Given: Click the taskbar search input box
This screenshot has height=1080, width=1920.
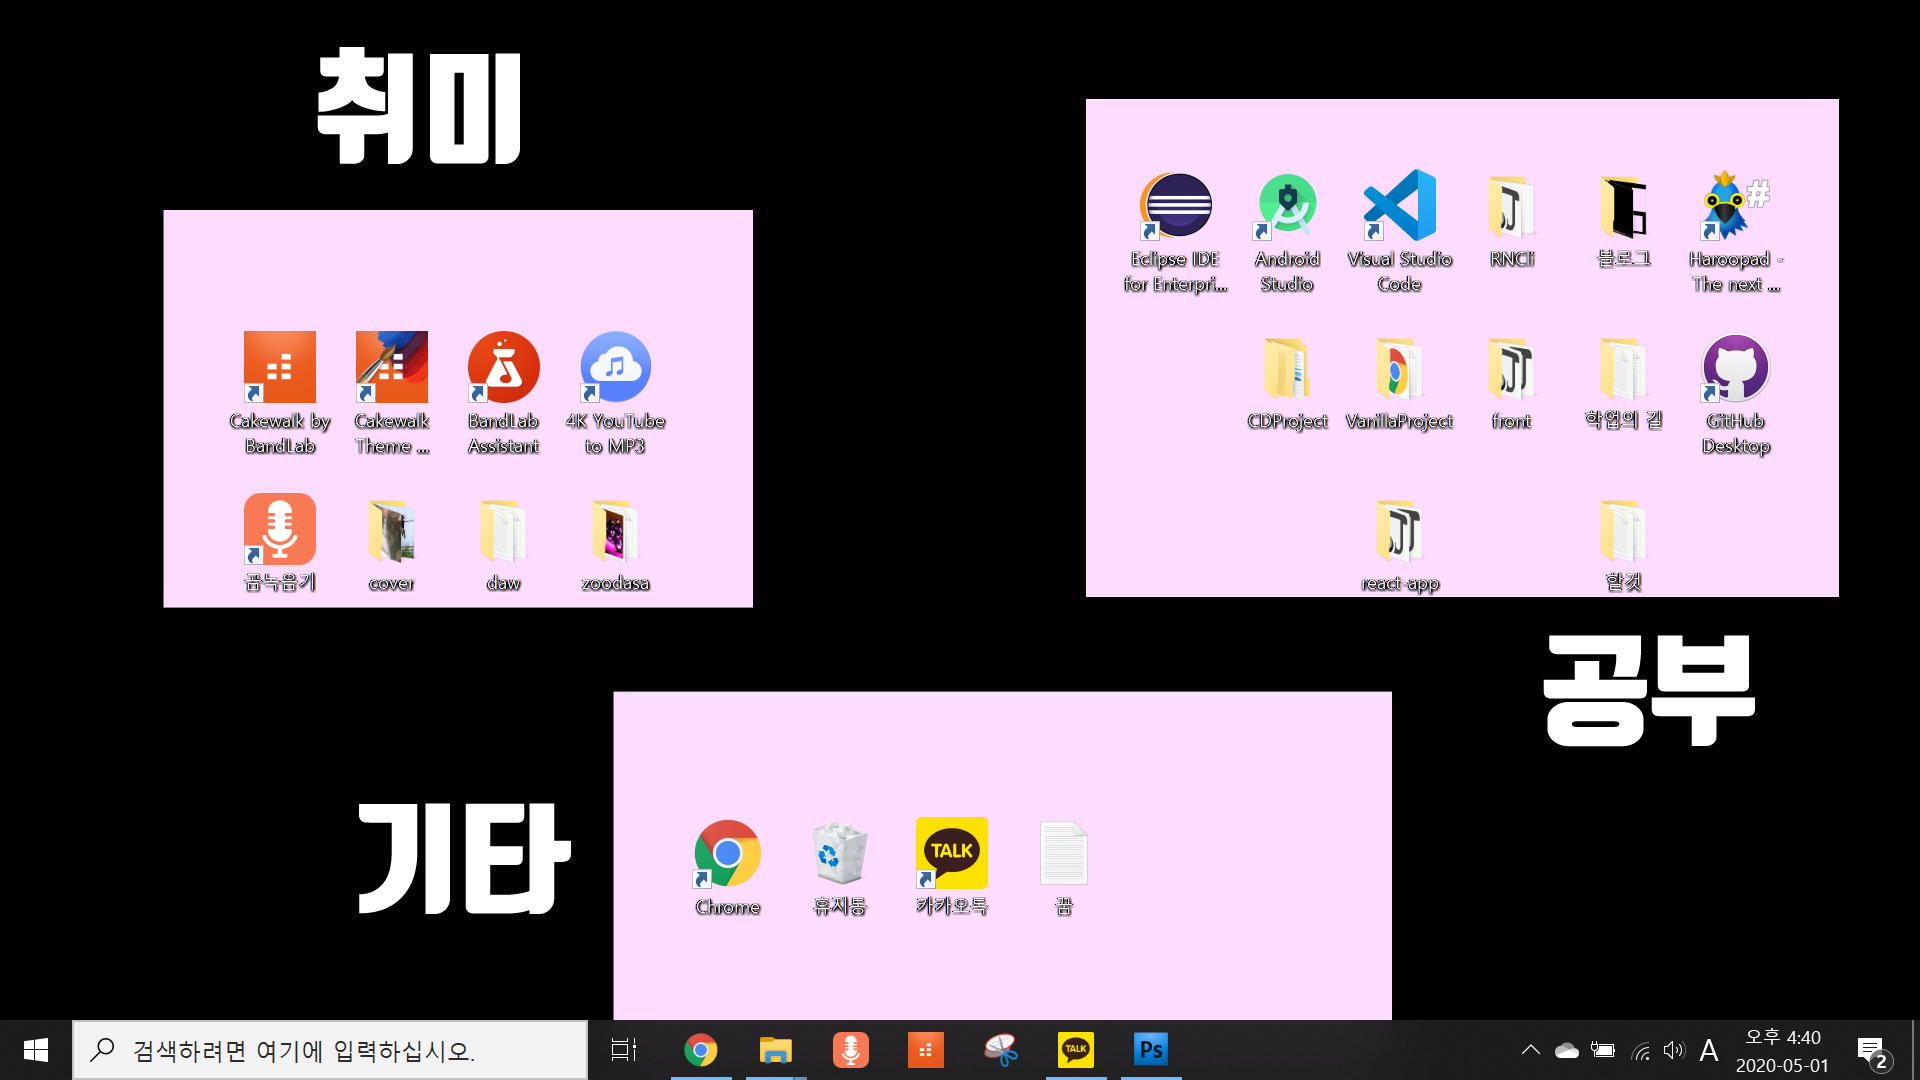Looking at the screenshot, I should click(330, 1050).
